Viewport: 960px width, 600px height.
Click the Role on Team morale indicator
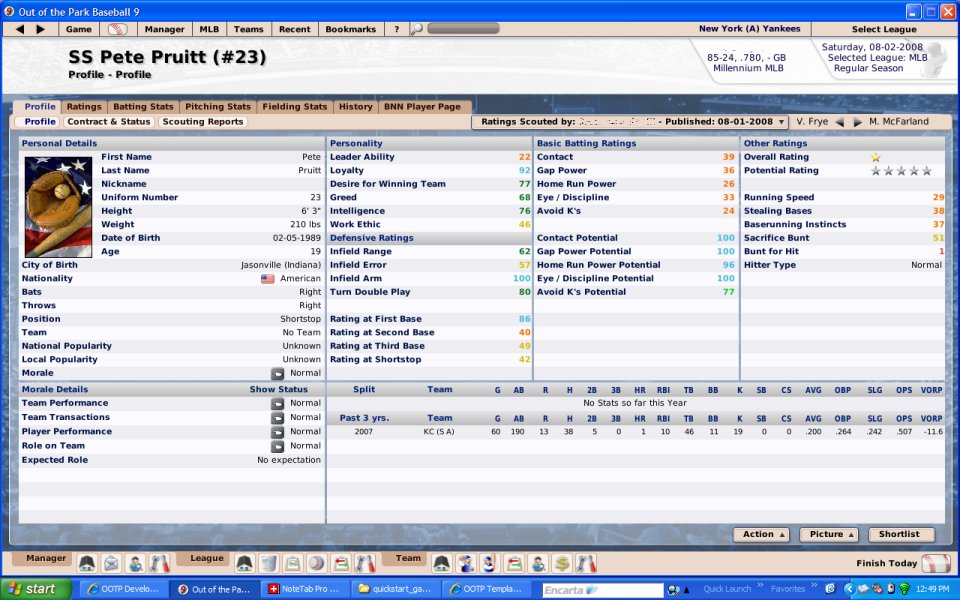tap(277, 446)
